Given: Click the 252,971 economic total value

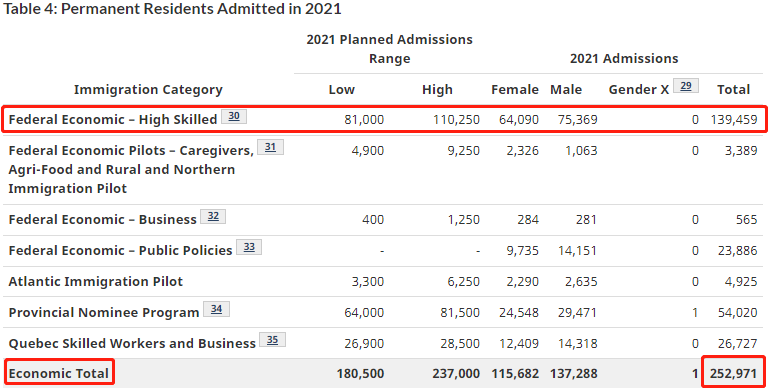Looking at the screenshot, I should [x=734, y=373].
